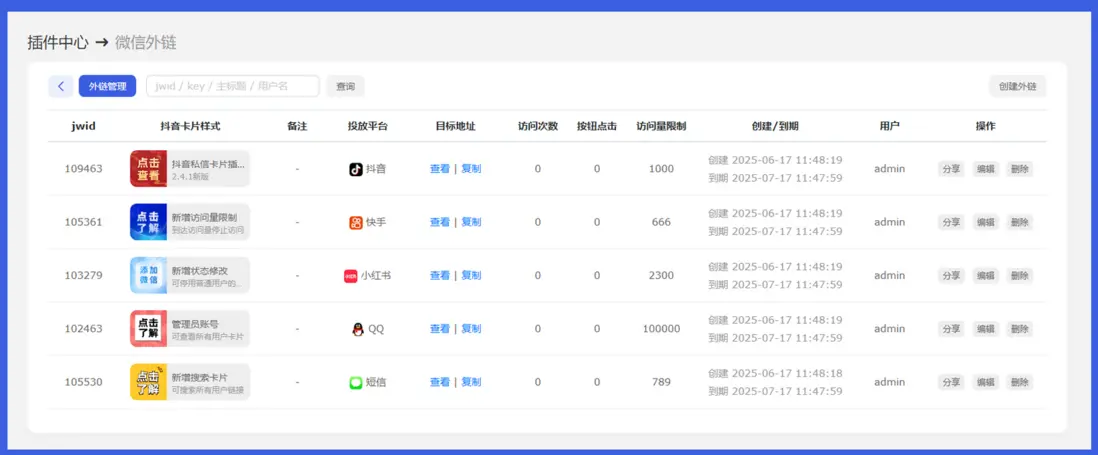1098x455 pixels.
Task: Click the visit limit value 1000
Action: (661, 169)
